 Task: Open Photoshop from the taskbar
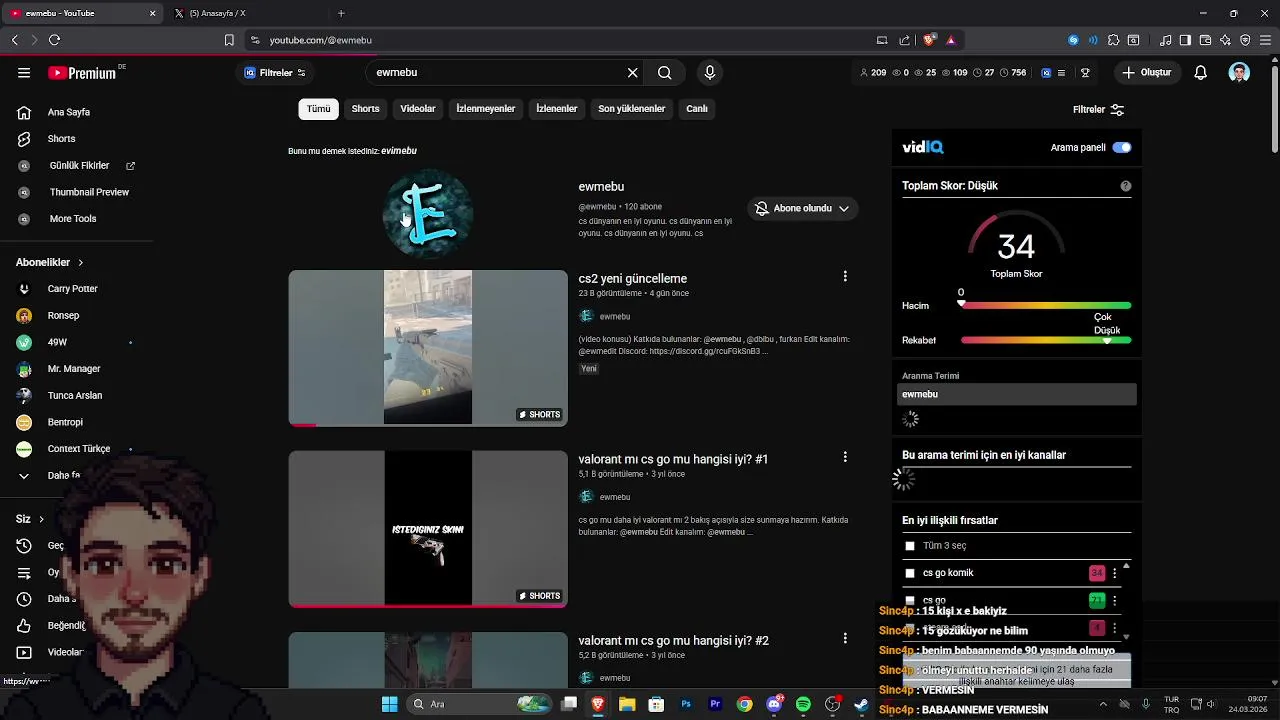686,704
